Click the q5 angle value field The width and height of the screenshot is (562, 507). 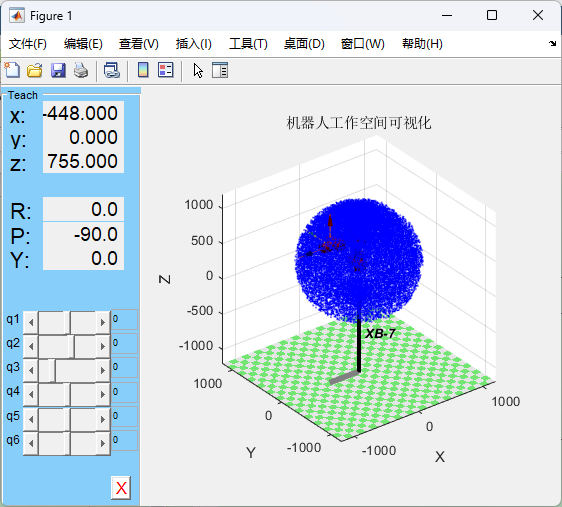click(124, 416)
